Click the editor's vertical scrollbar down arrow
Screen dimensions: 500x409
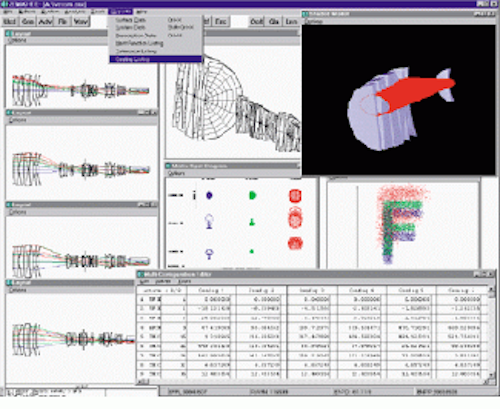(x=492, y=375)
